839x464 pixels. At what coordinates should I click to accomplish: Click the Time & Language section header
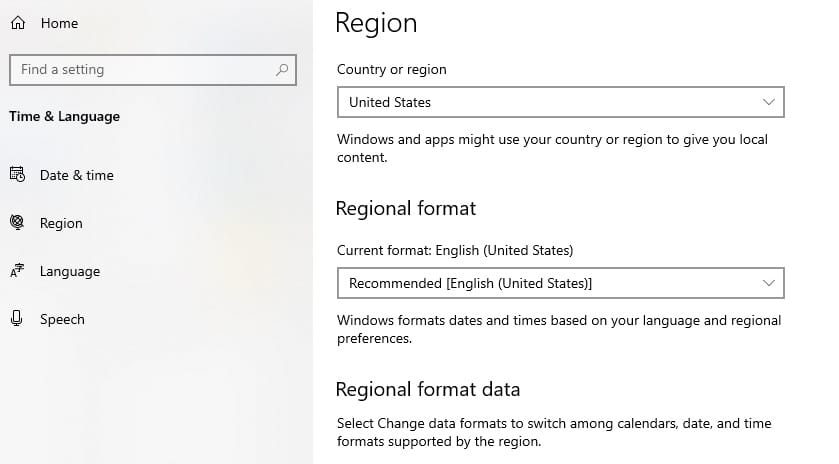[x=64, y=116]
